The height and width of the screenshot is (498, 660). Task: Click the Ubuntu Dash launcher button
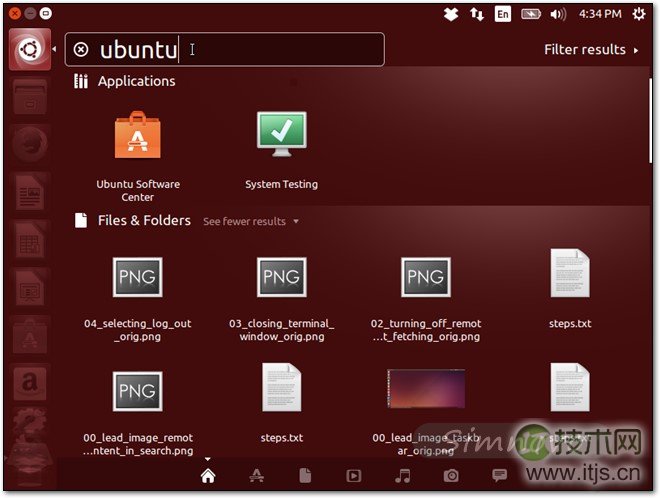point(30,49)
